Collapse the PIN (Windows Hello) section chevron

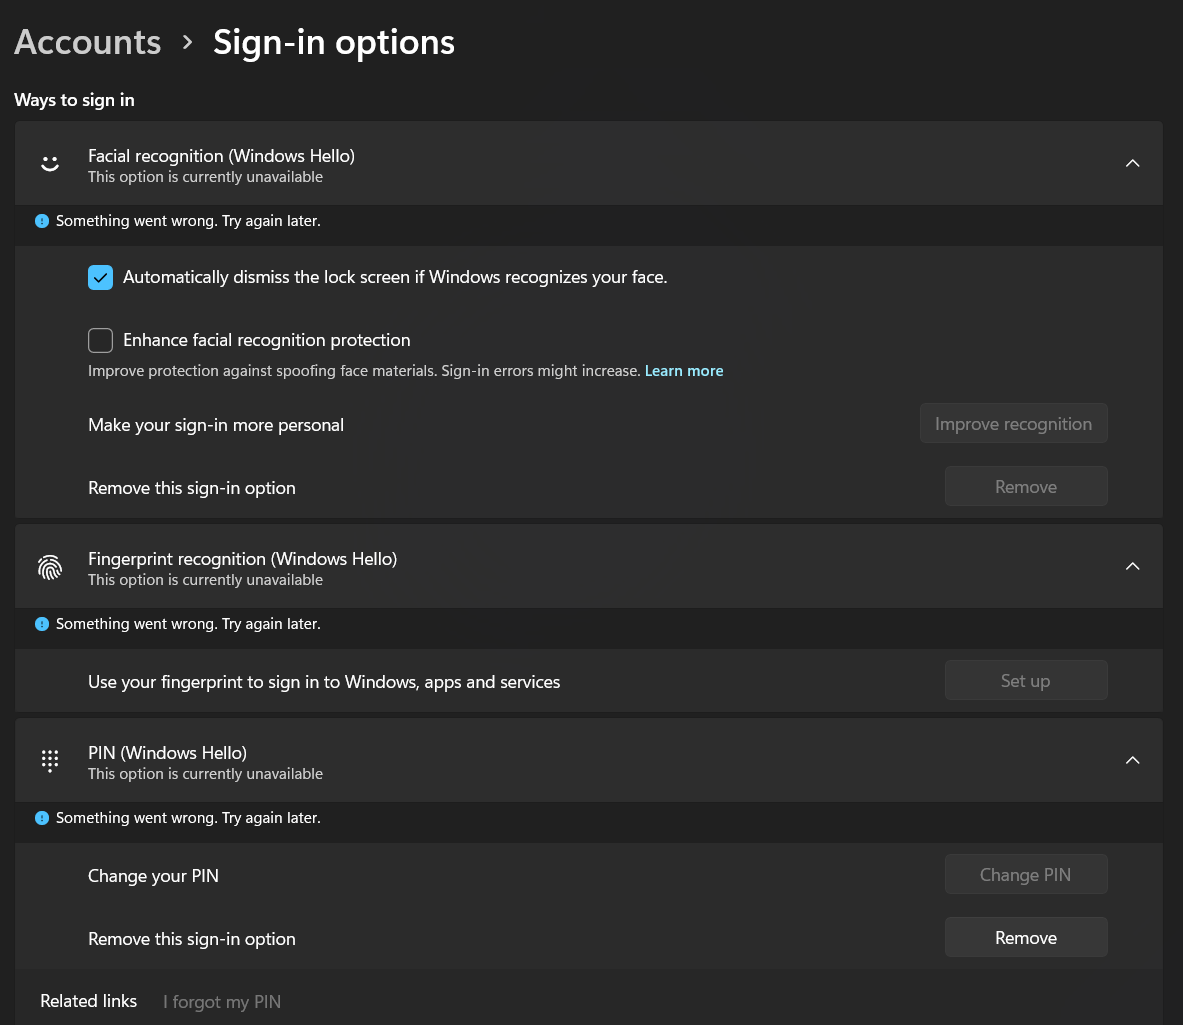click(x=1132, y=761)
